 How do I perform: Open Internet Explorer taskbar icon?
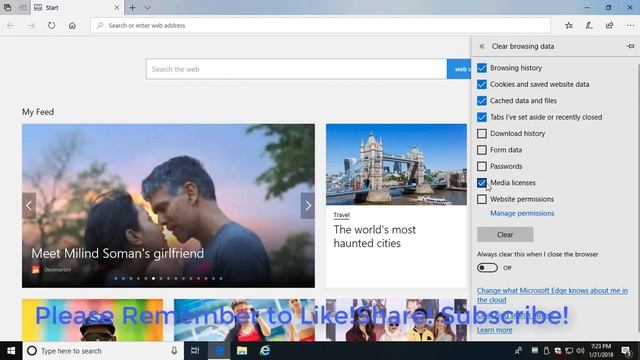tap(265, 351)
